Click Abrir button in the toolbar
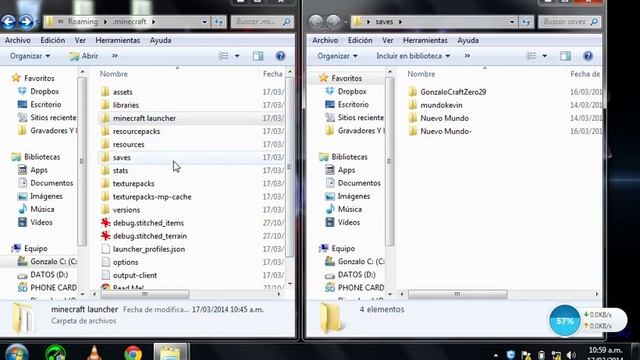 [84, 56]
